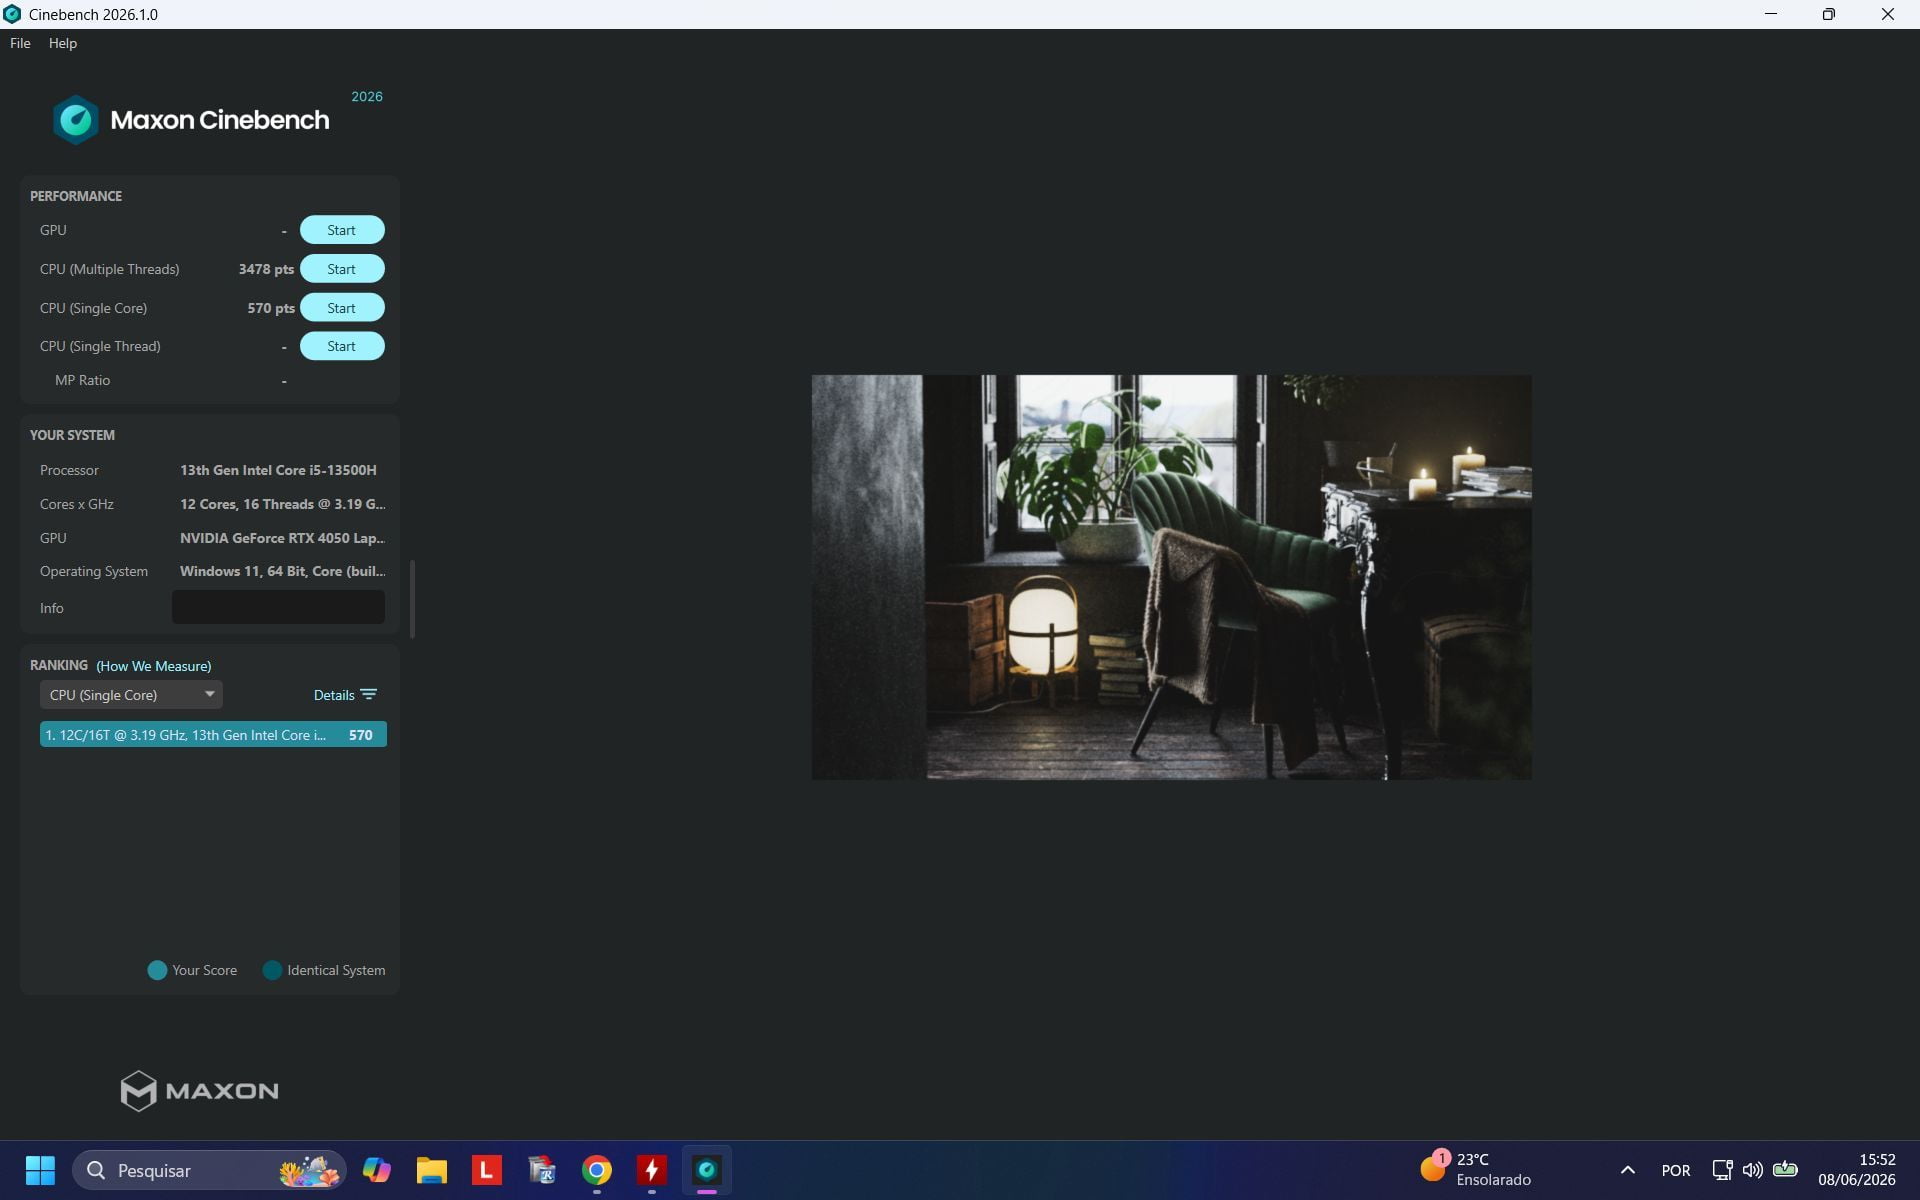Click inside the Info text field
This screenshot has width=1920, height=1200.
(278, 607)
